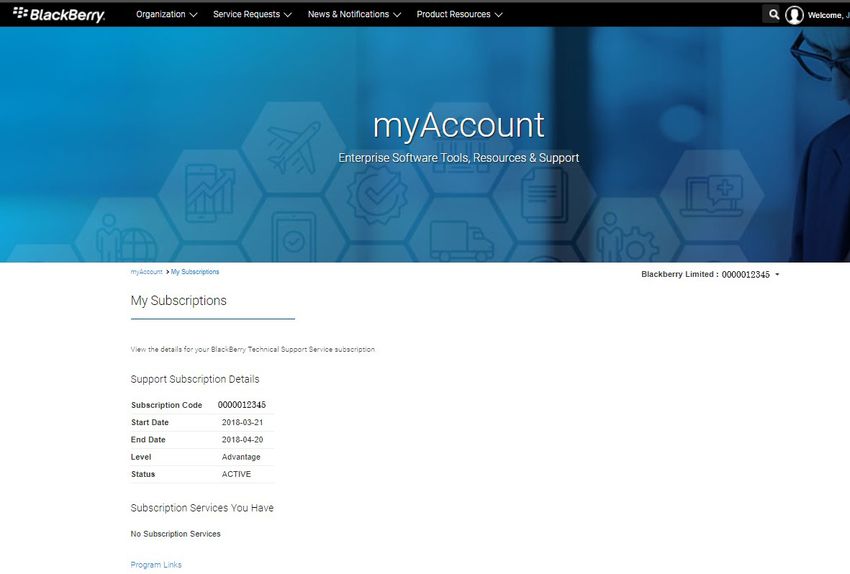
Task: Open the Blackberry Limited account dropdown arrow
Action: tap(777, 275)
